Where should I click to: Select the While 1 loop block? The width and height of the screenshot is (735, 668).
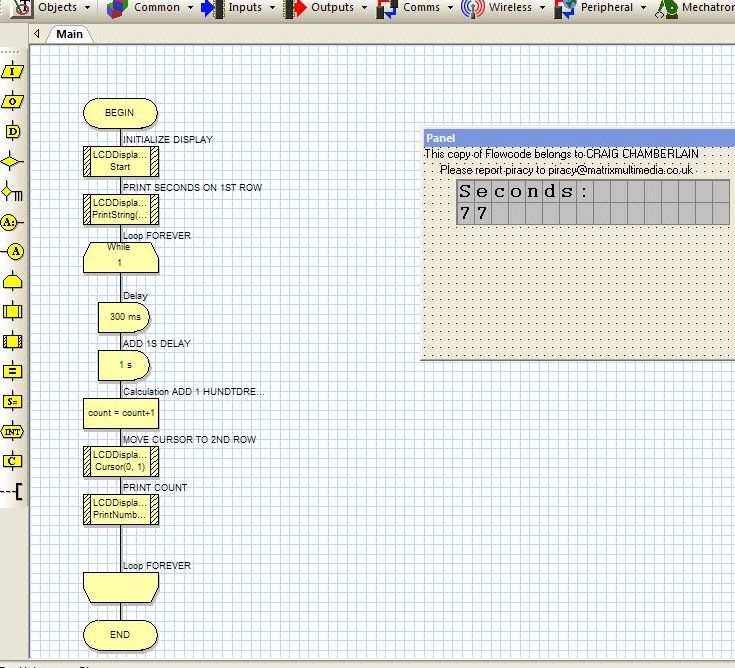click(x=121, y=257)
